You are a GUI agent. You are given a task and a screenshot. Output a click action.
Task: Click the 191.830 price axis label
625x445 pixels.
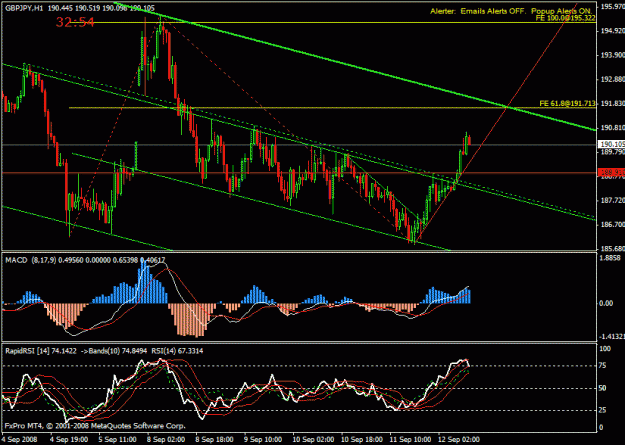pyautogui.click(x=613, y=103)
